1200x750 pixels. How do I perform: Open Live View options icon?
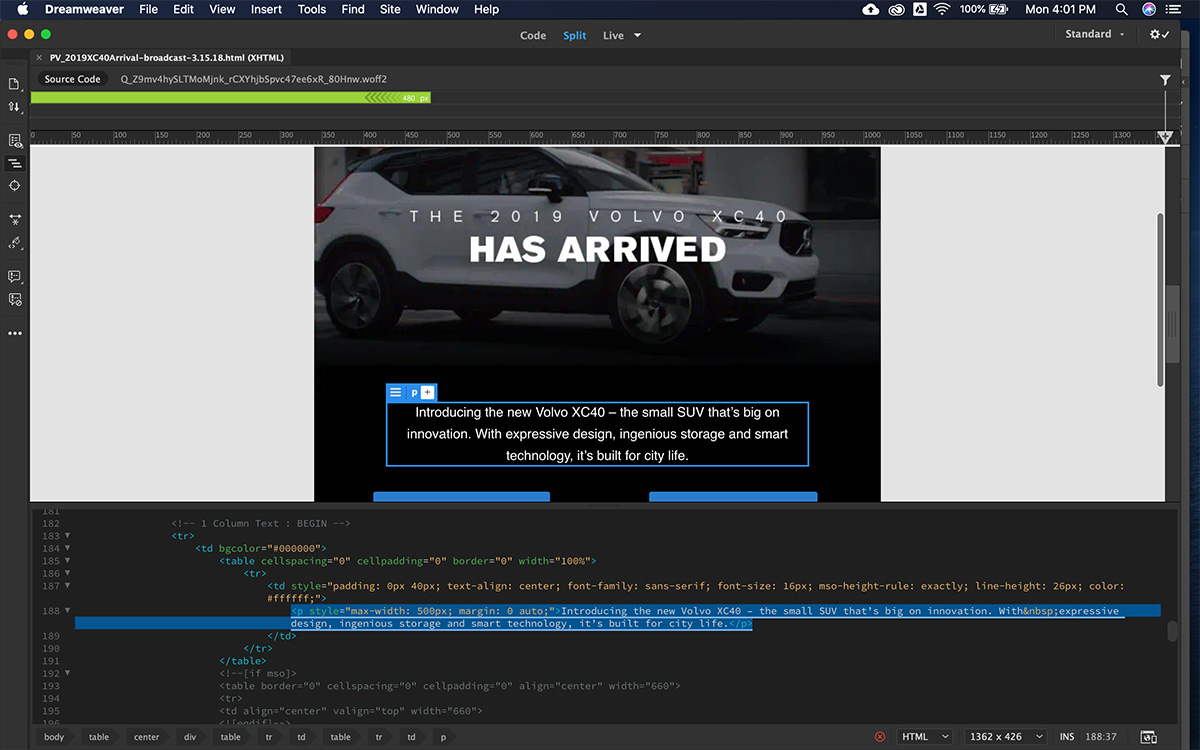15,141
